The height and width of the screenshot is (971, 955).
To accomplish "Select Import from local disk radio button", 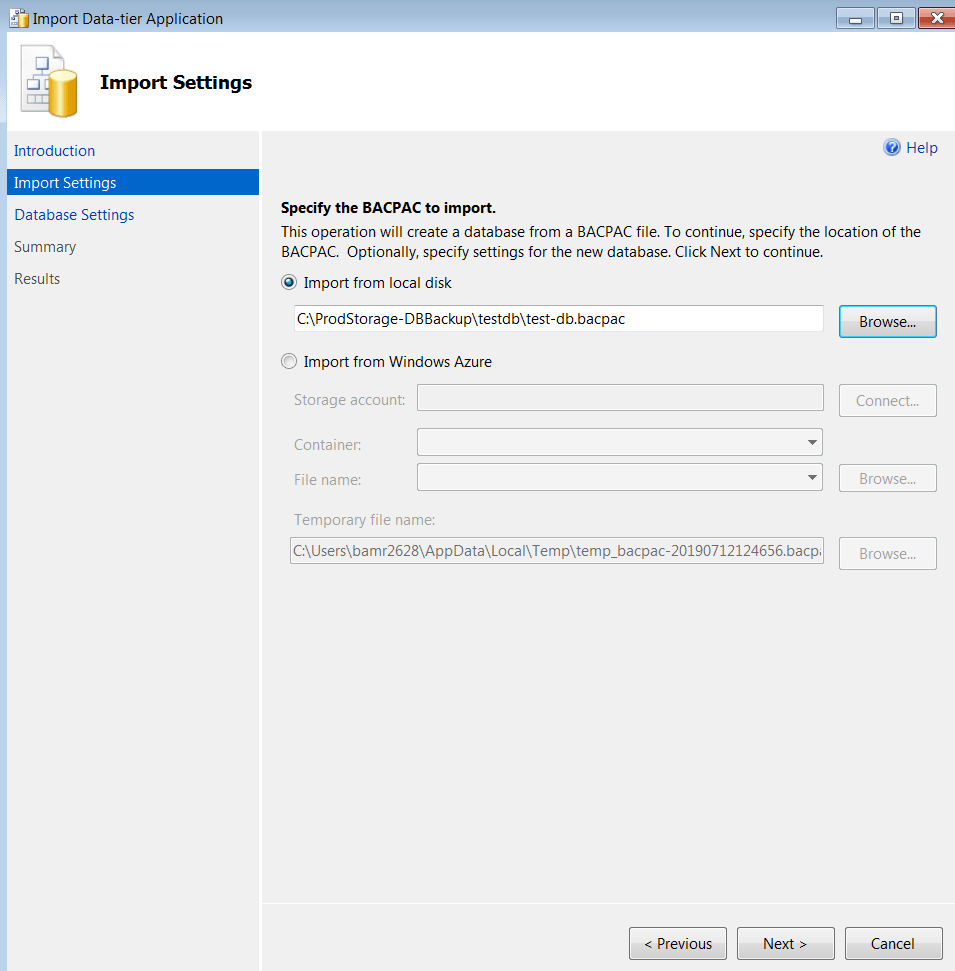I will (290, 283).
